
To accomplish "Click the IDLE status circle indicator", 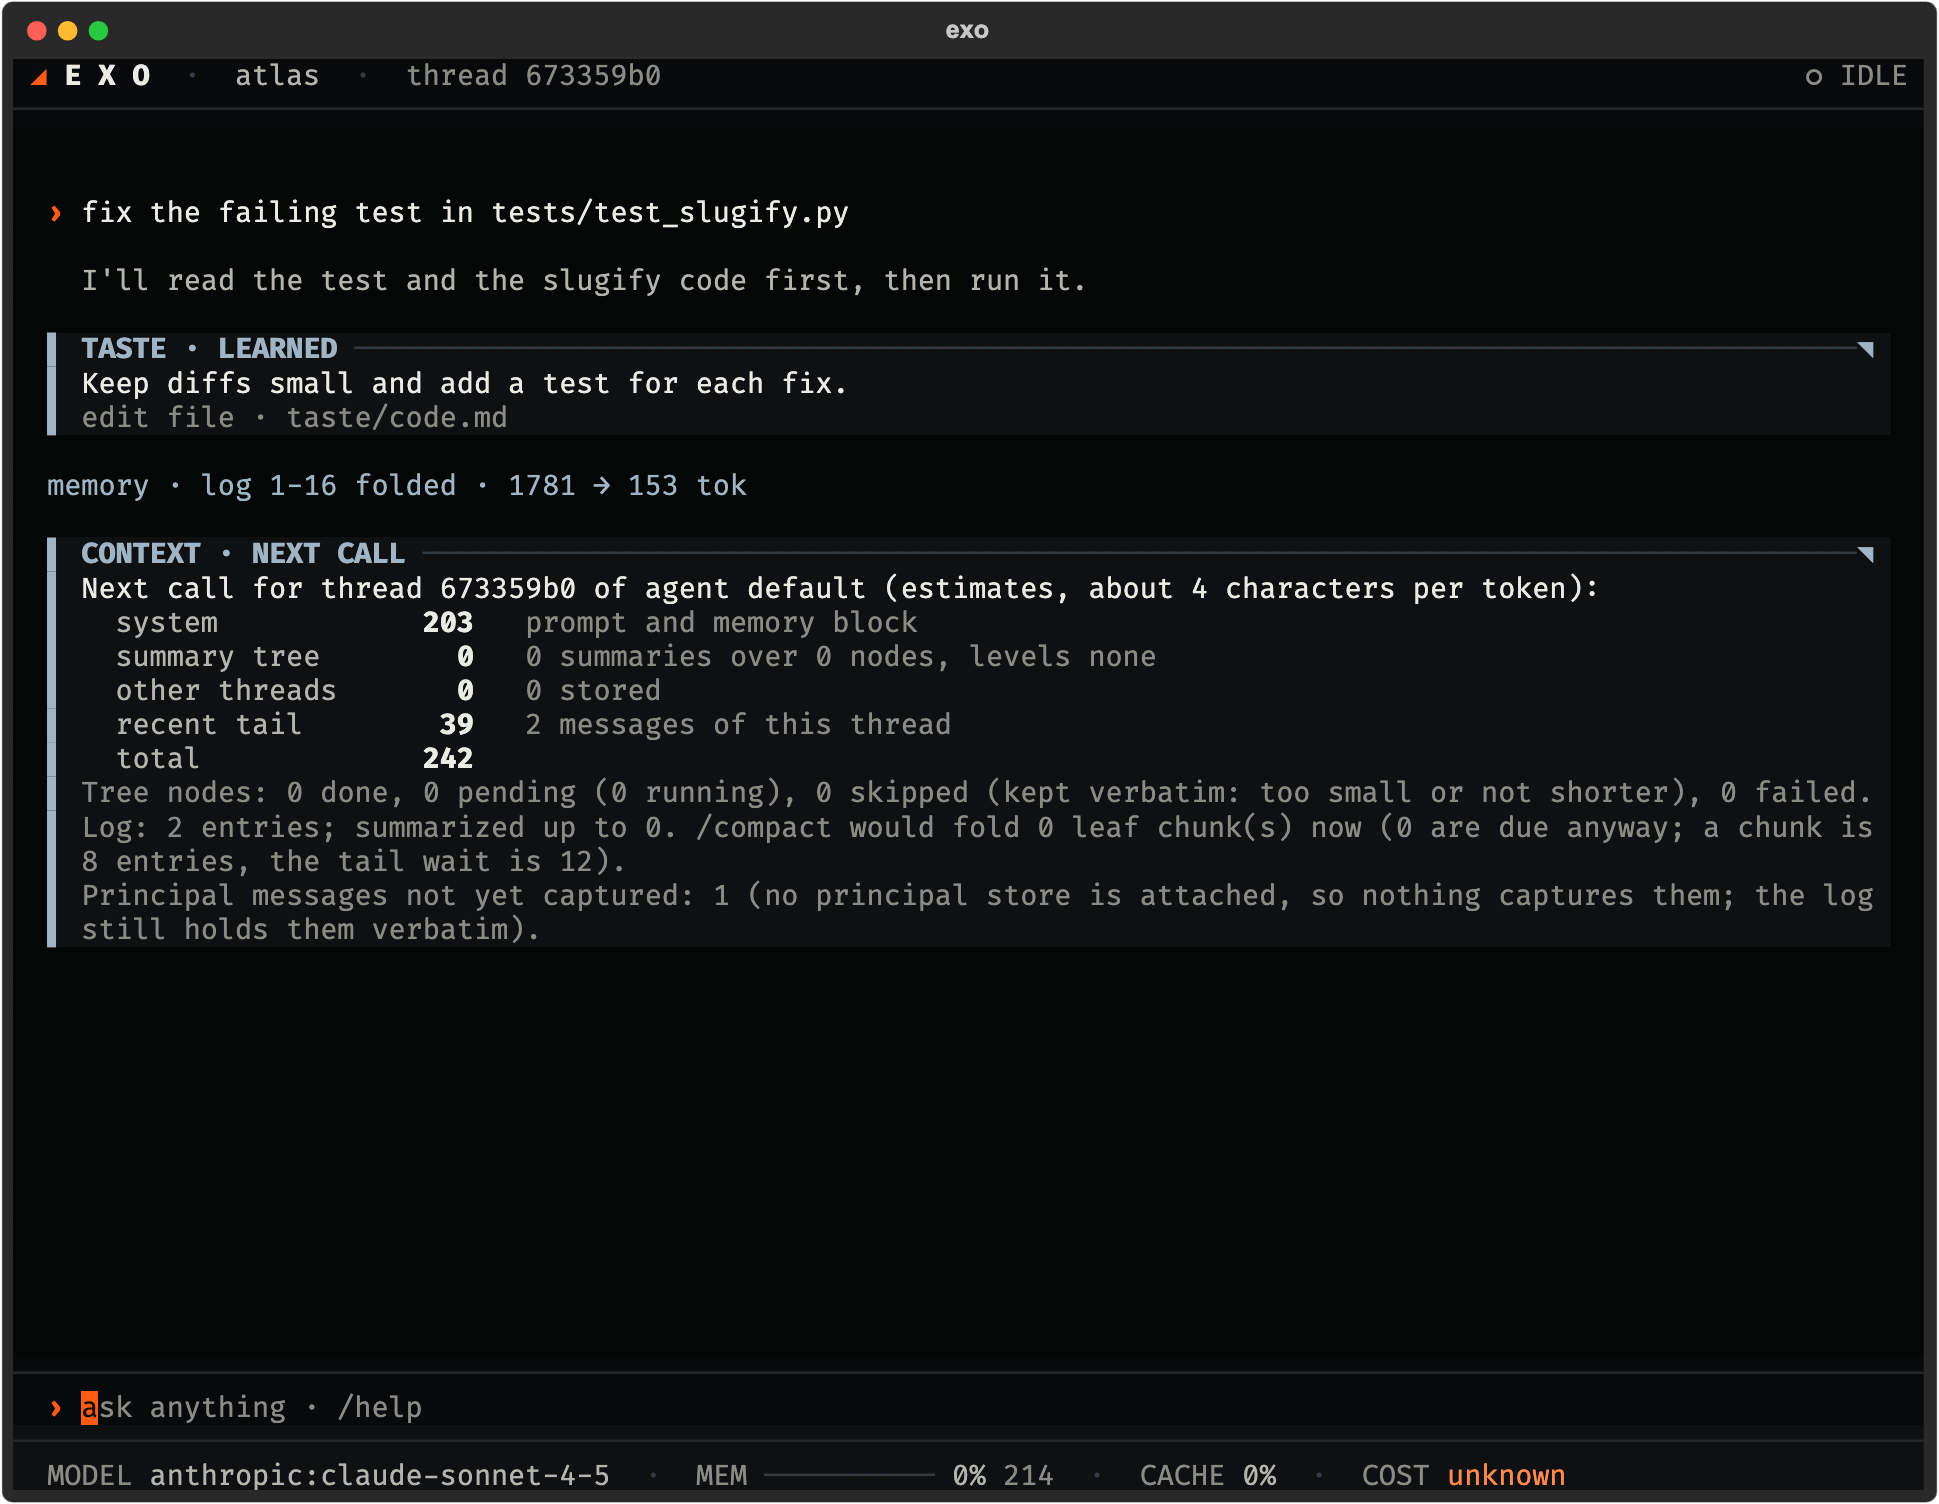I will (1813, 77).
